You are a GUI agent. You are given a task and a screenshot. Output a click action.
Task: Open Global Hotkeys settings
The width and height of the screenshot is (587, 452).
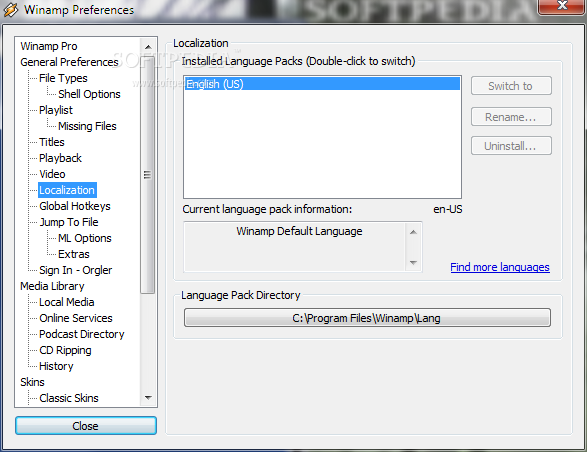pyautogui.click(x=75, y=206)
